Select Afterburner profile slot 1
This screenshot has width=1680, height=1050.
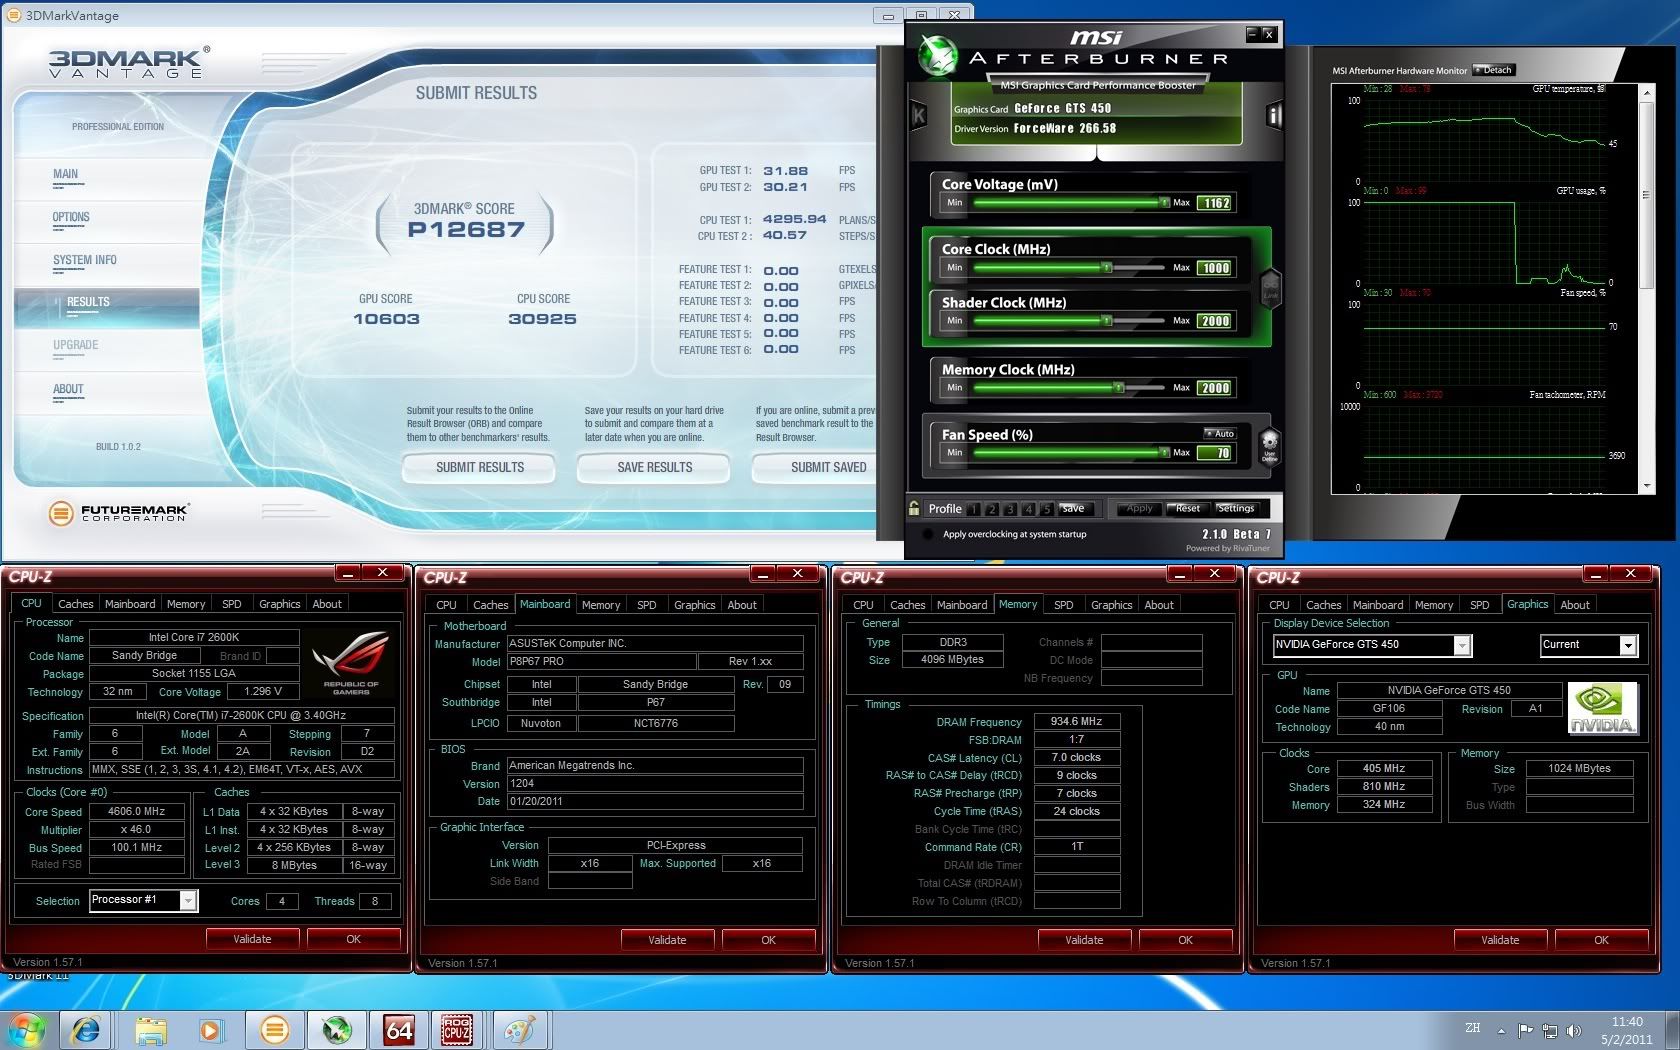[973, 509]
